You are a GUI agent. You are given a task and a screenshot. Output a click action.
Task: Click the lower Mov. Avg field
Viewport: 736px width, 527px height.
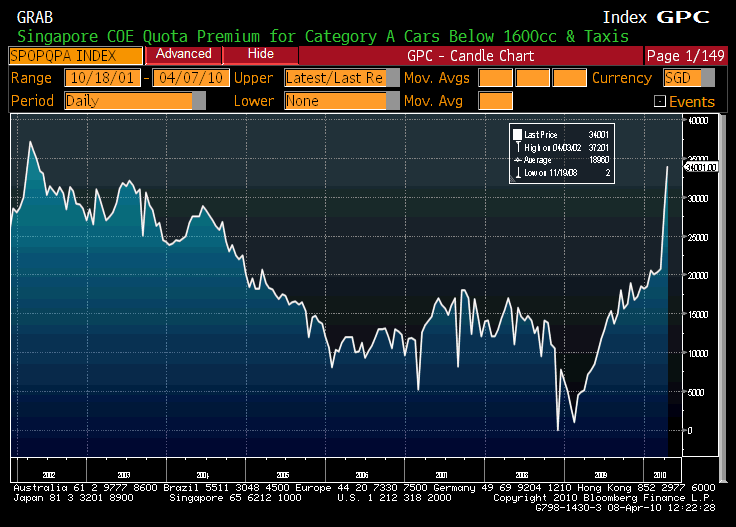coord(495,101)
